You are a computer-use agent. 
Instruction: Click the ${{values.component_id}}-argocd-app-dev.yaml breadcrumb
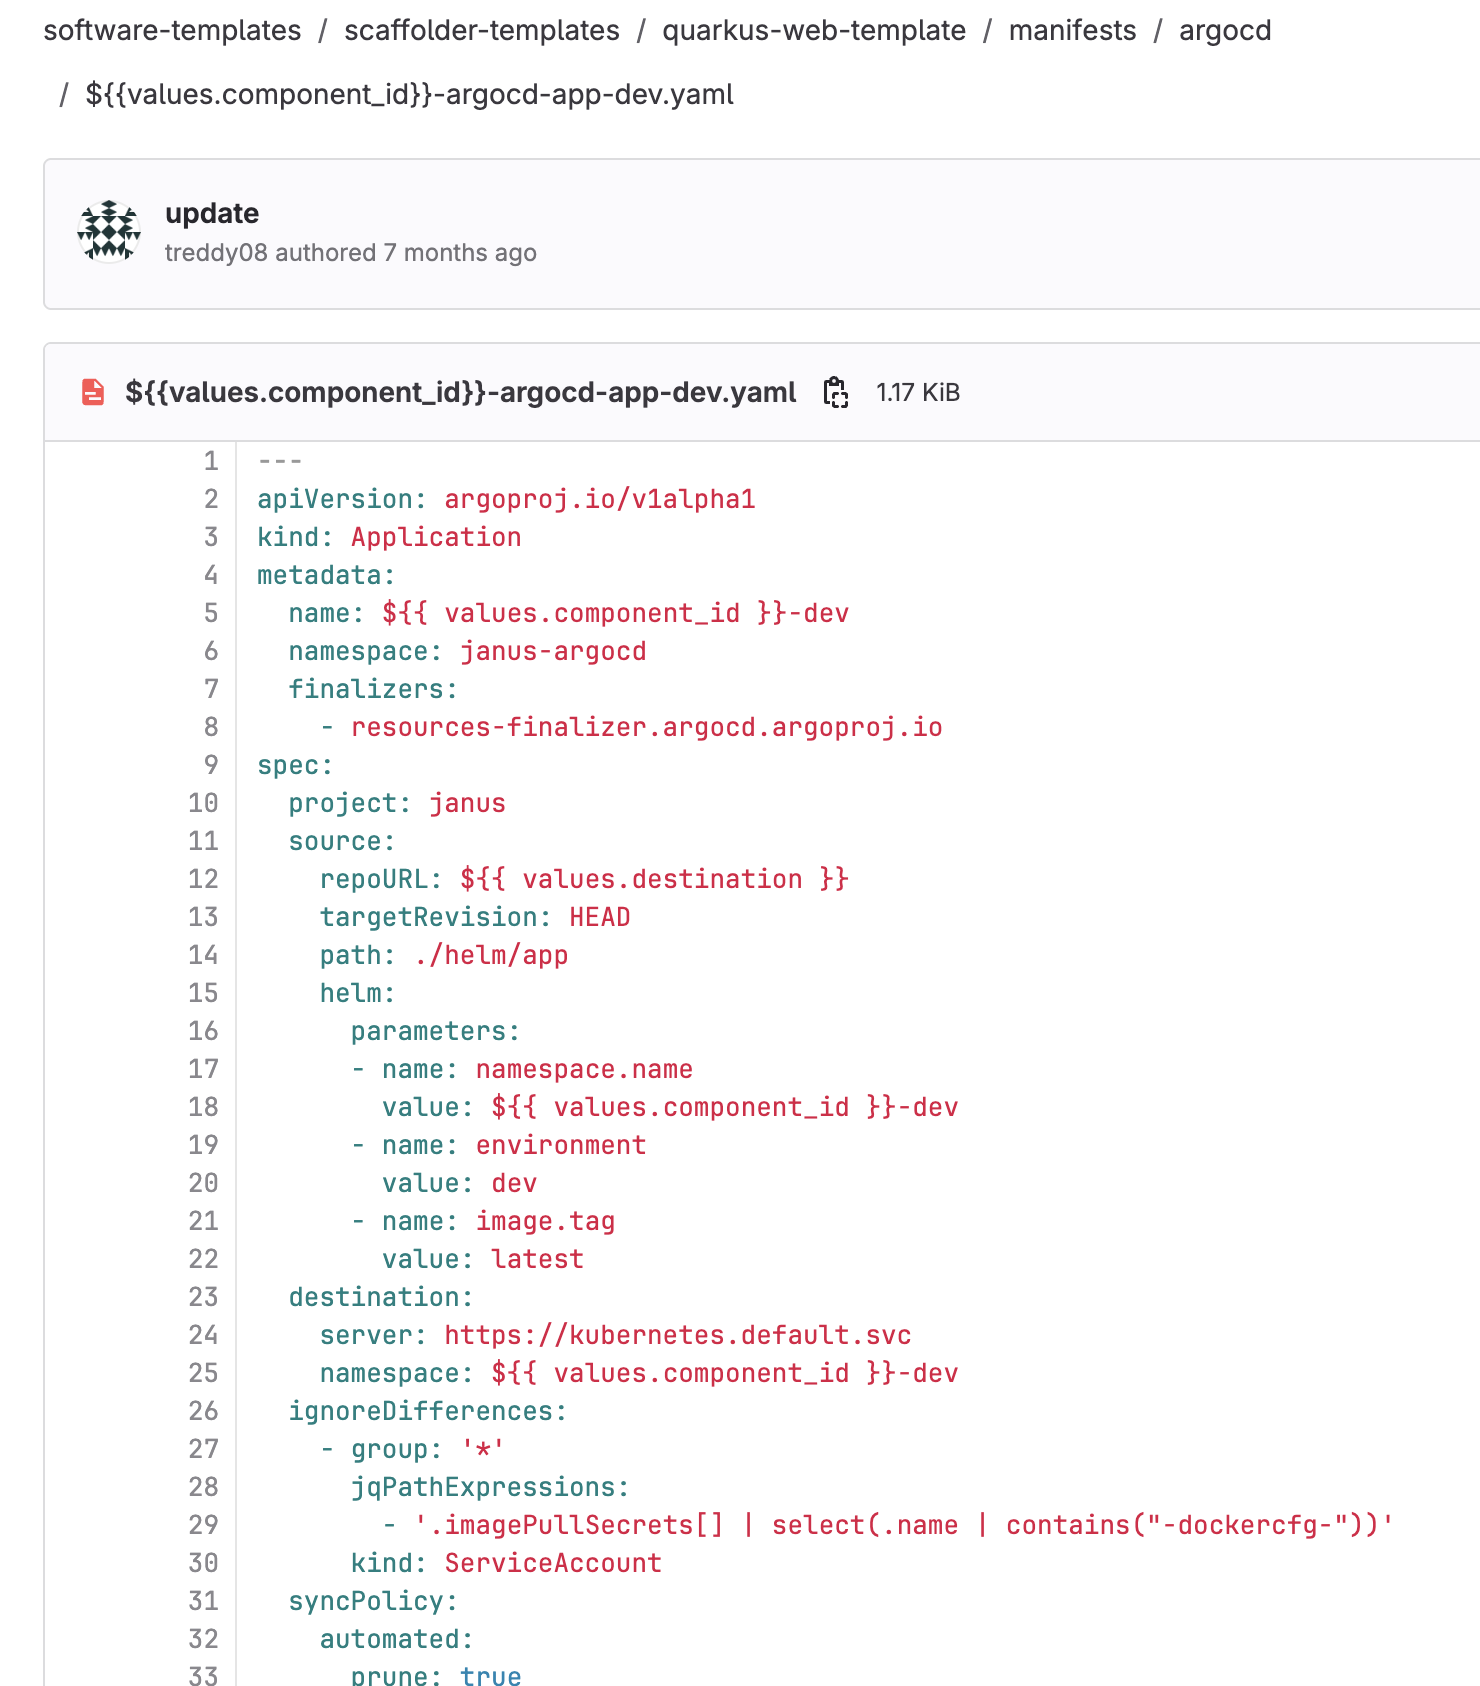tap(410, 95)
